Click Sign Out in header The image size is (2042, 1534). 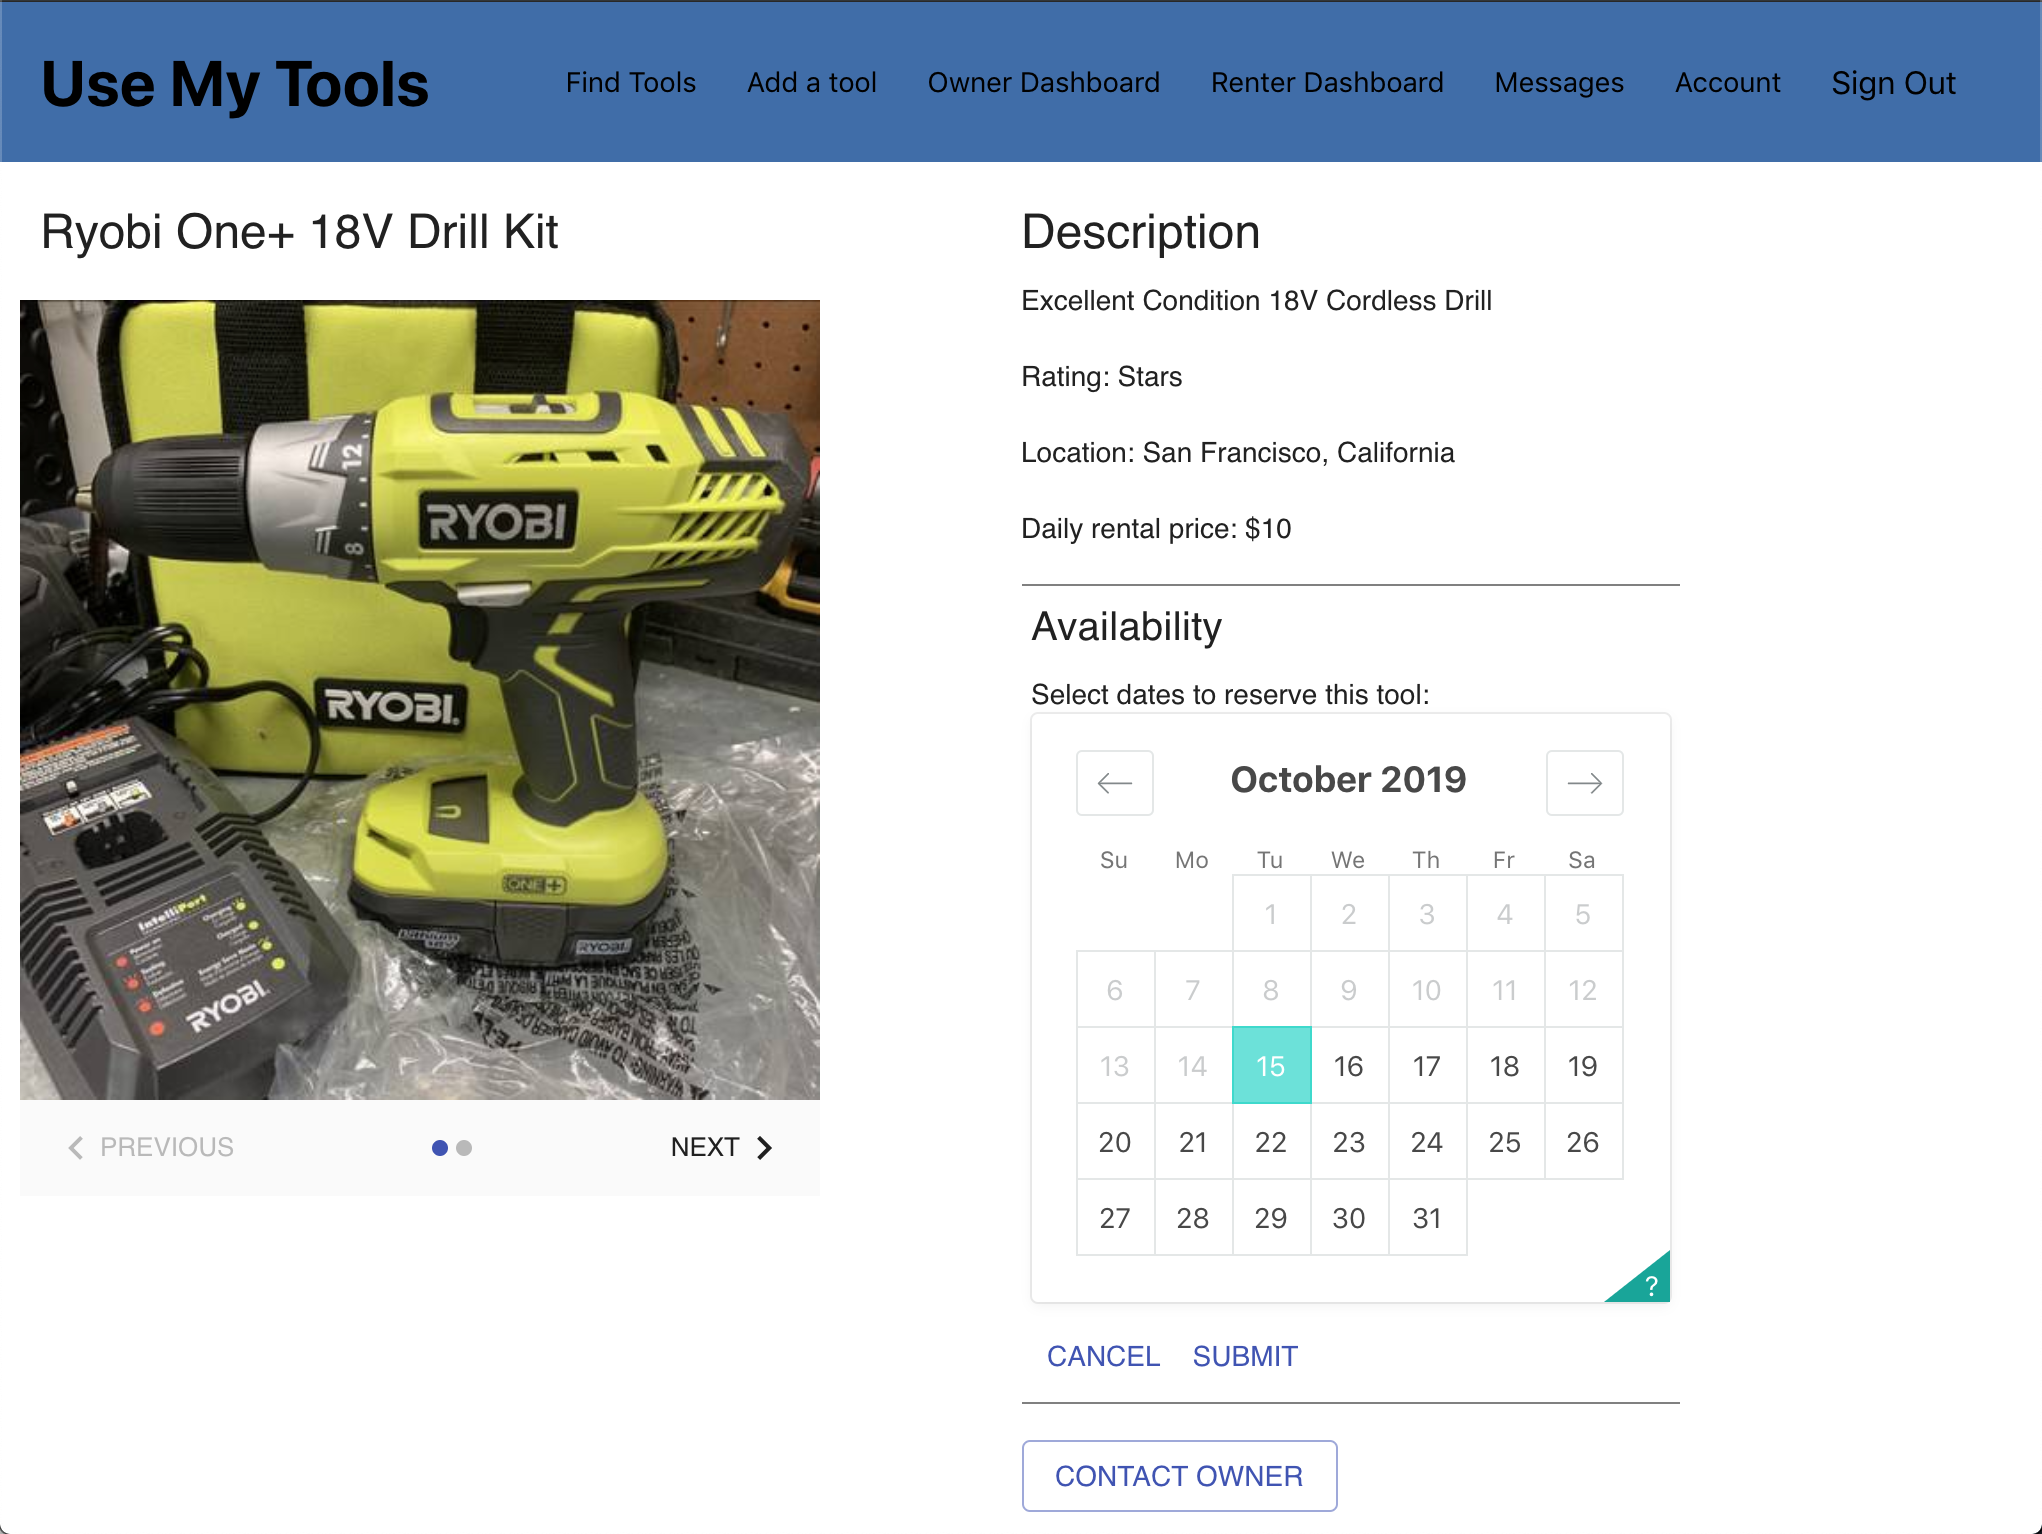point(1892,83)
